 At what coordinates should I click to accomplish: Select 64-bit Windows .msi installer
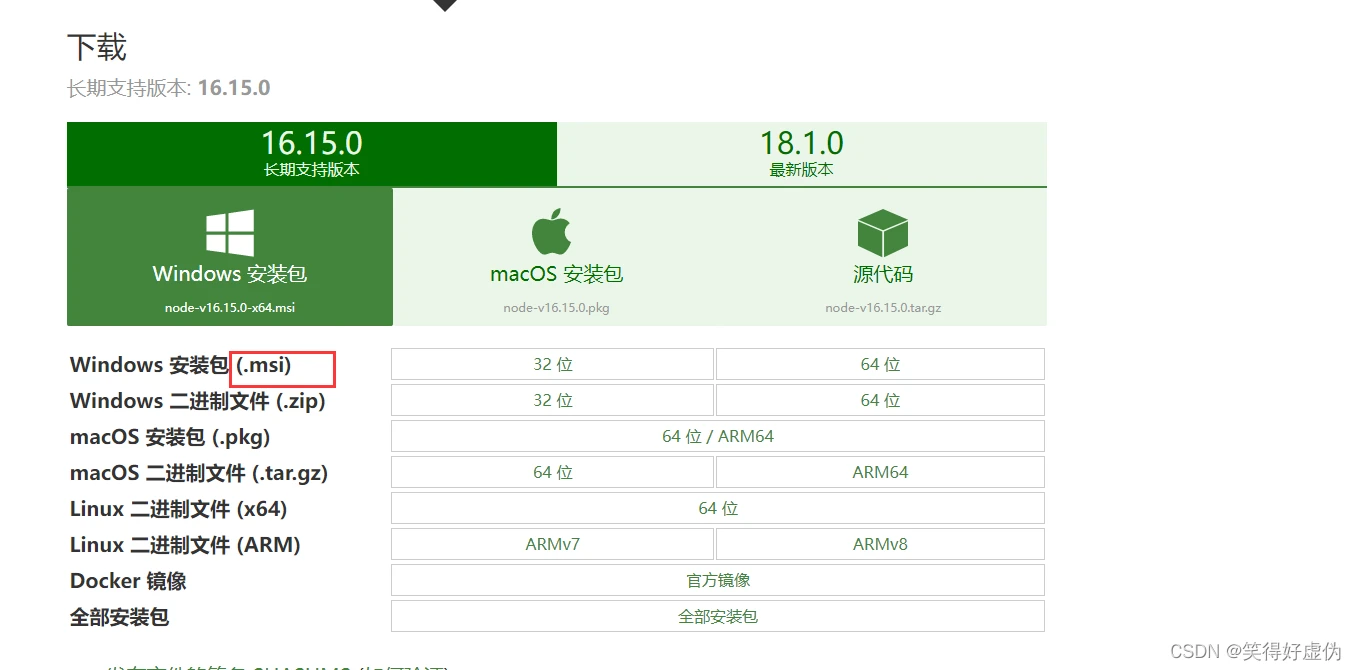tap(880, 364)
